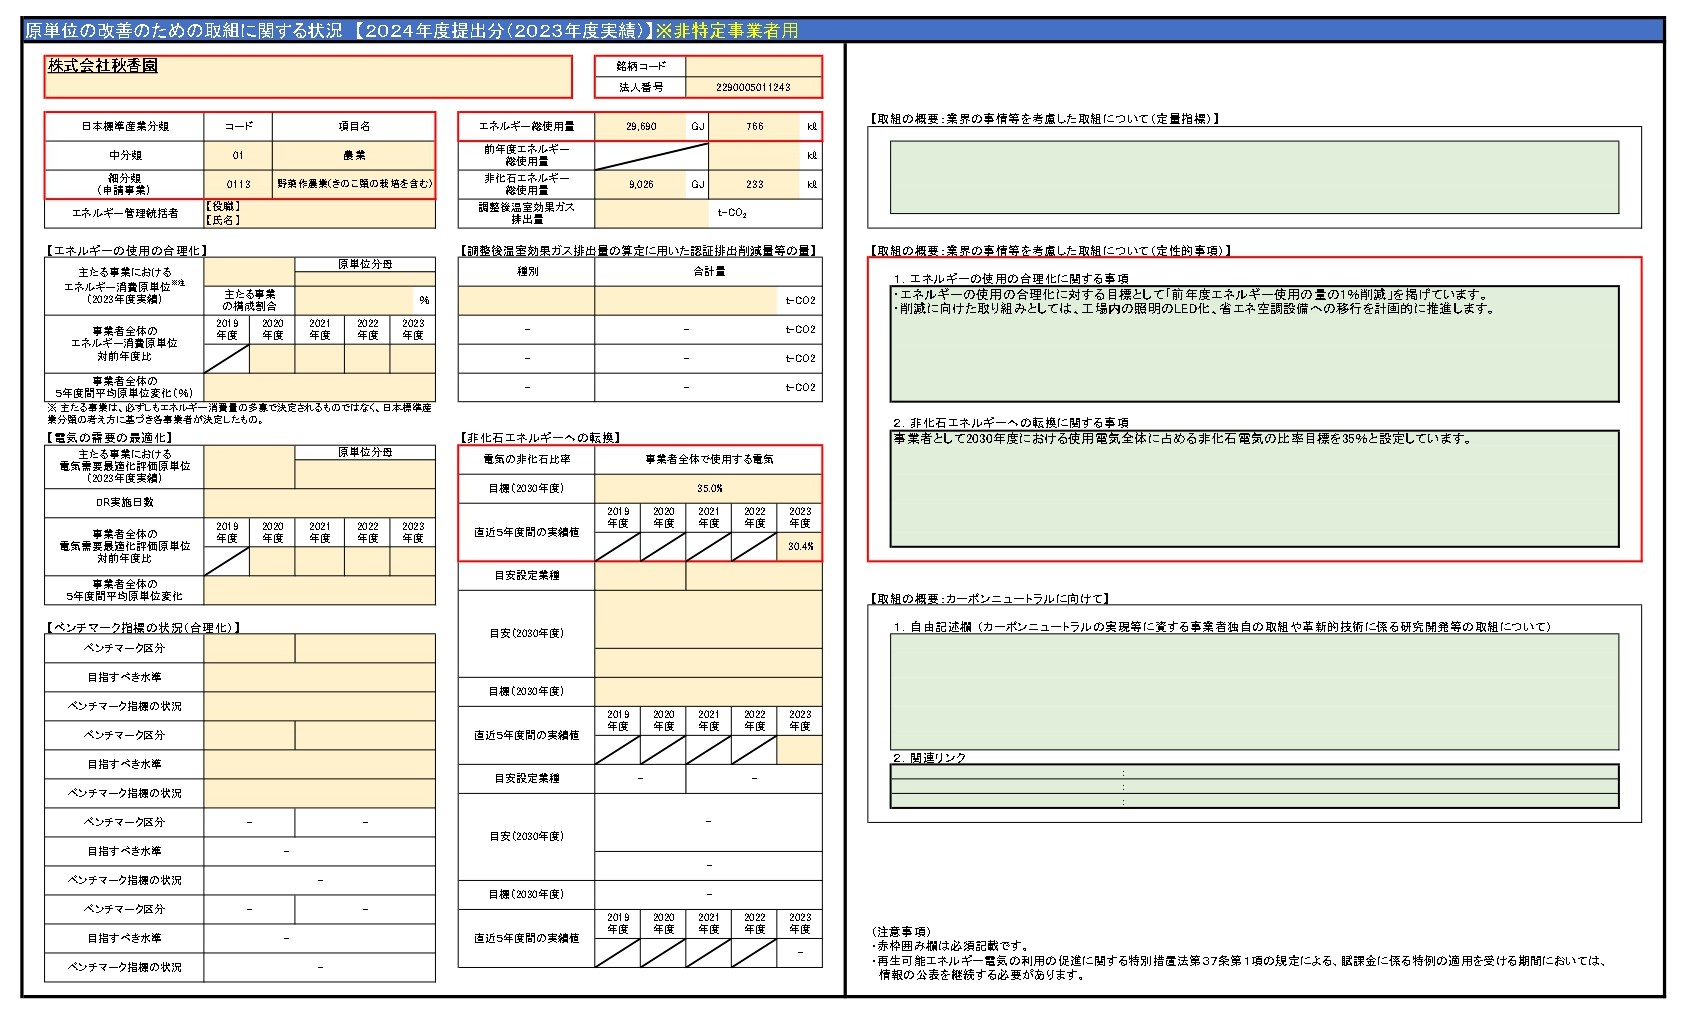Viewport: 1688px width, 1018px height.
Task: Click the 種別 column header
Action: [526, 271]
